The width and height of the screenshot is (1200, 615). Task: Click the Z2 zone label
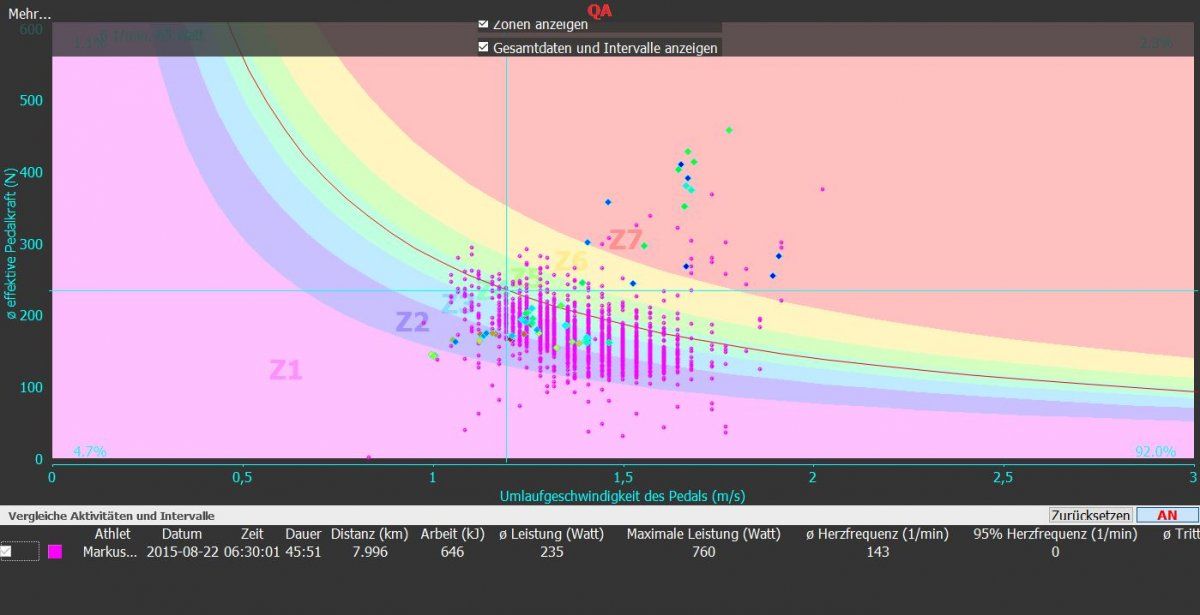click(412, 322)
